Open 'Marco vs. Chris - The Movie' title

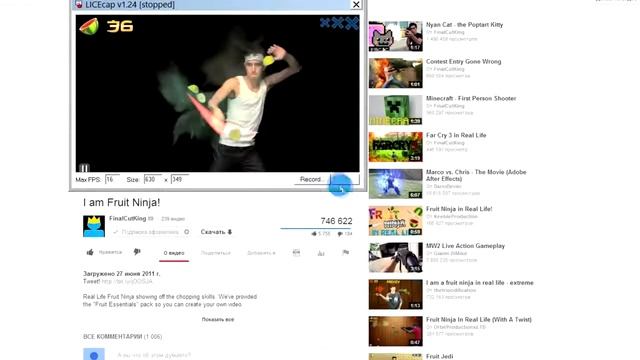(476, 175)
